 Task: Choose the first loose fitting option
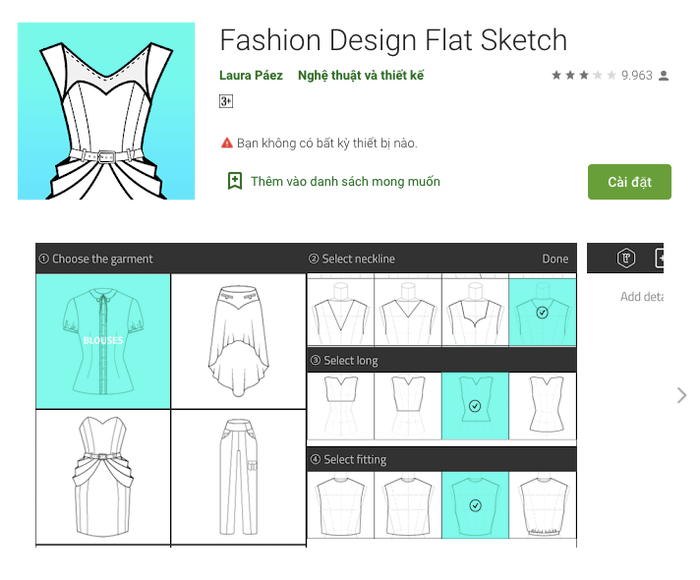tap(341, 505)
